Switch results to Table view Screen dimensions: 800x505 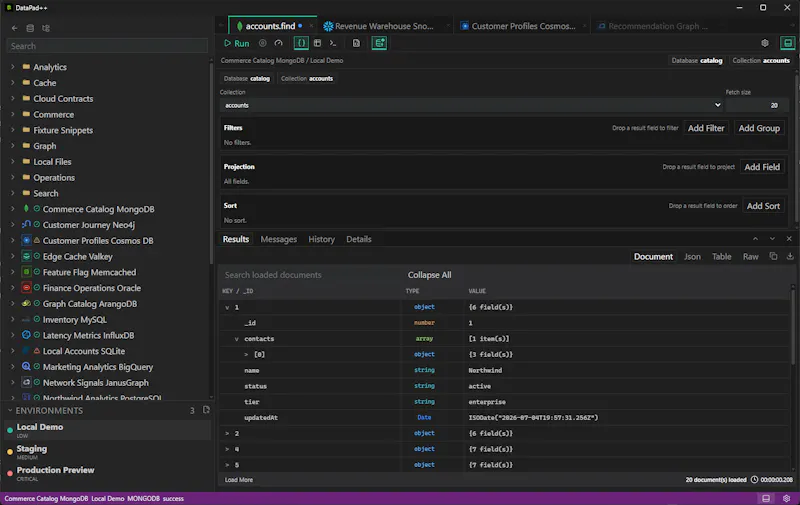point(721,257)
